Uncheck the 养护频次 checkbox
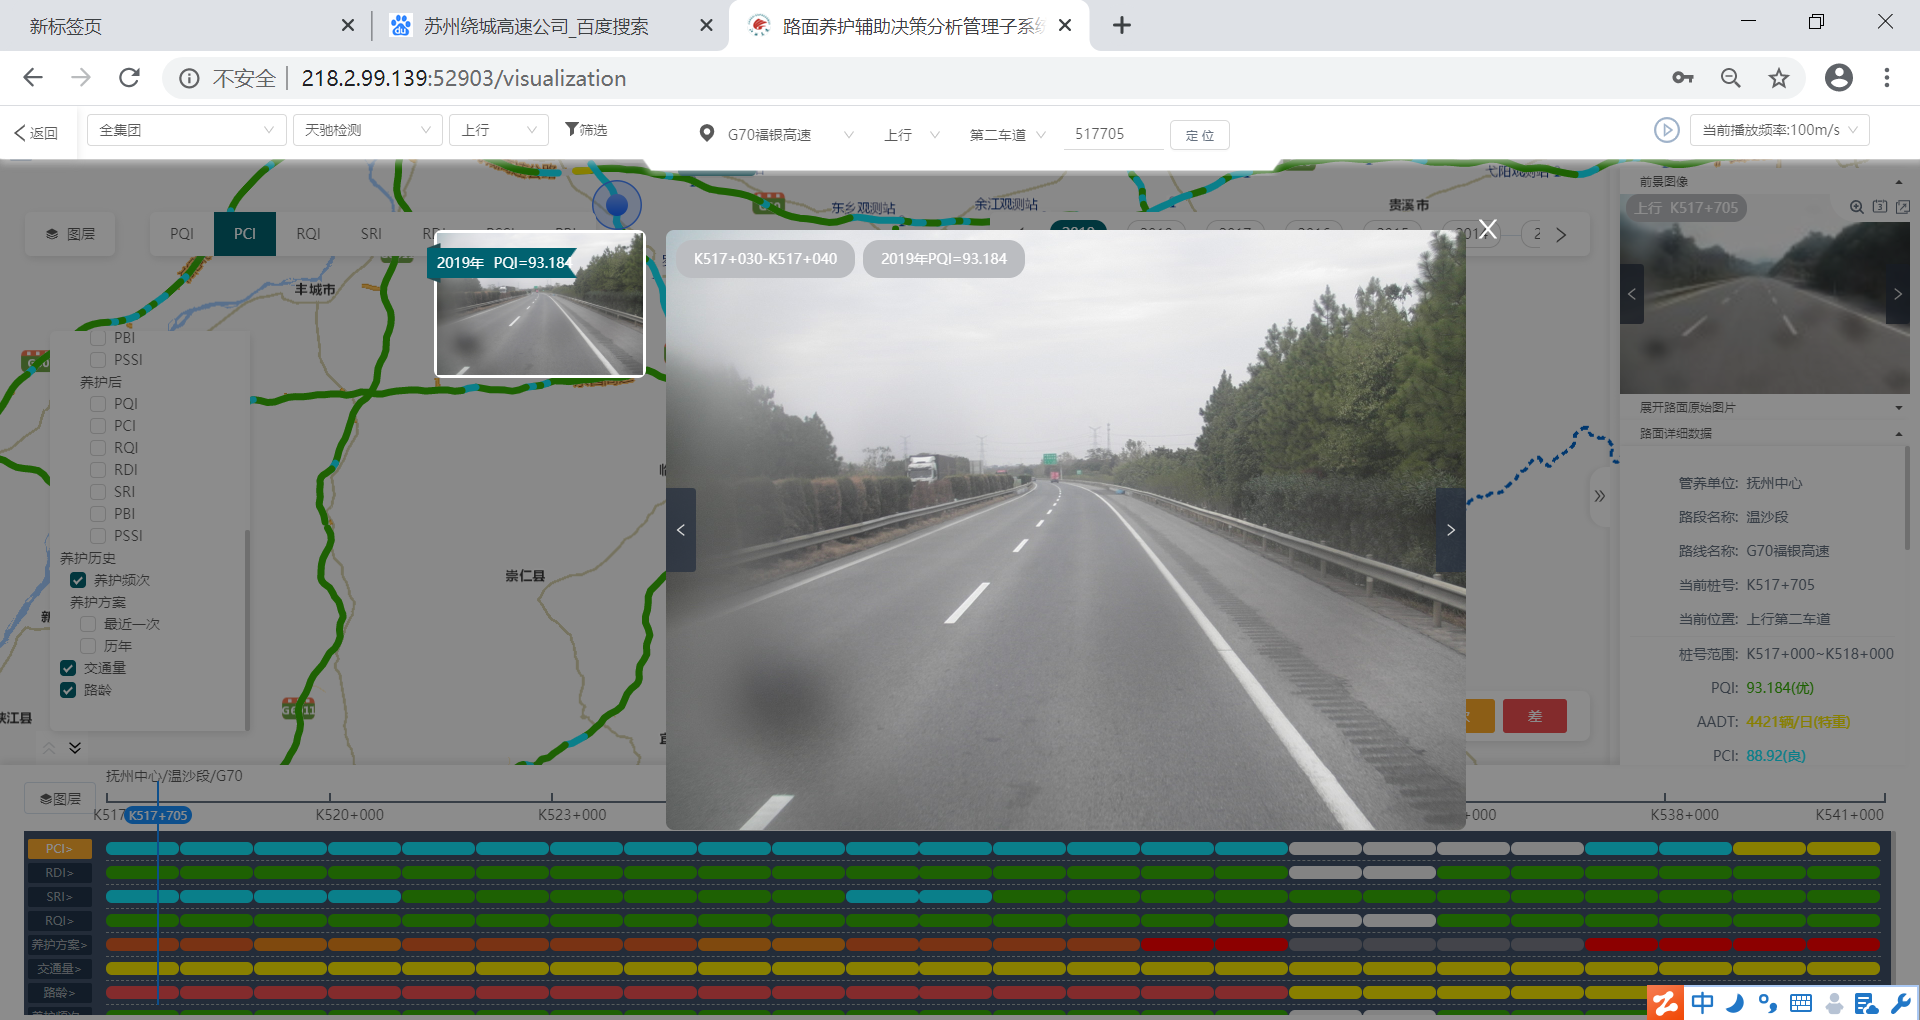The height and width of the screenshot is (1020, 1920). coord(78,580)
